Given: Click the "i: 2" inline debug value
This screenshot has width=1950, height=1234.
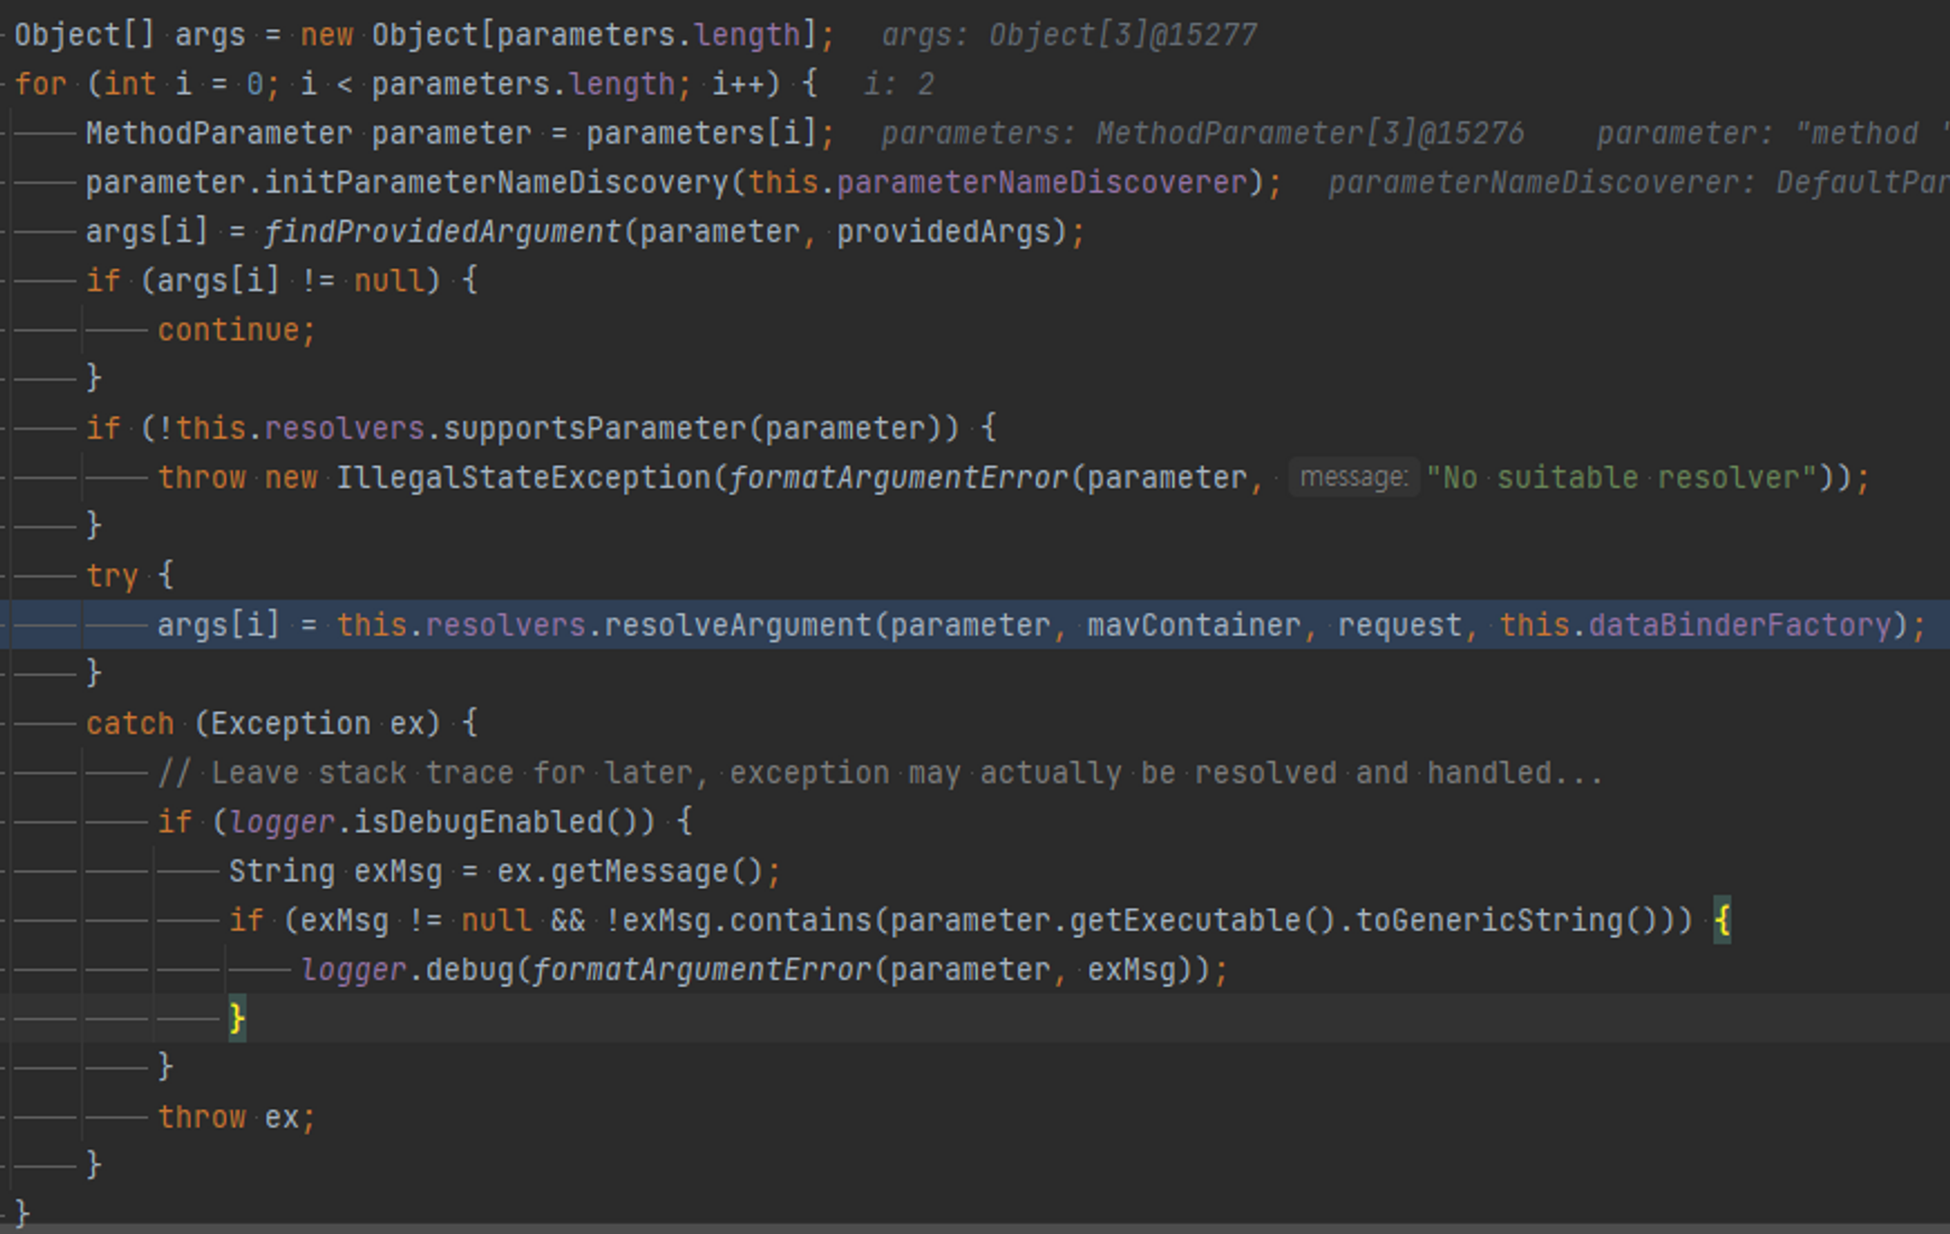Looking at the screenshot, I should point(898,84).
